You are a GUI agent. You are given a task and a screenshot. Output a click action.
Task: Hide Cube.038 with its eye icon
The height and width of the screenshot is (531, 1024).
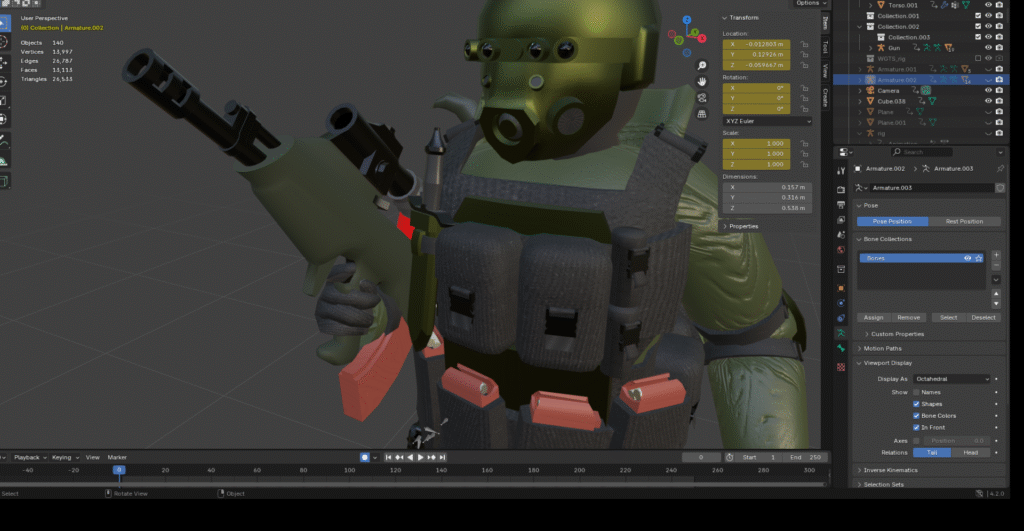coord(988,101)
